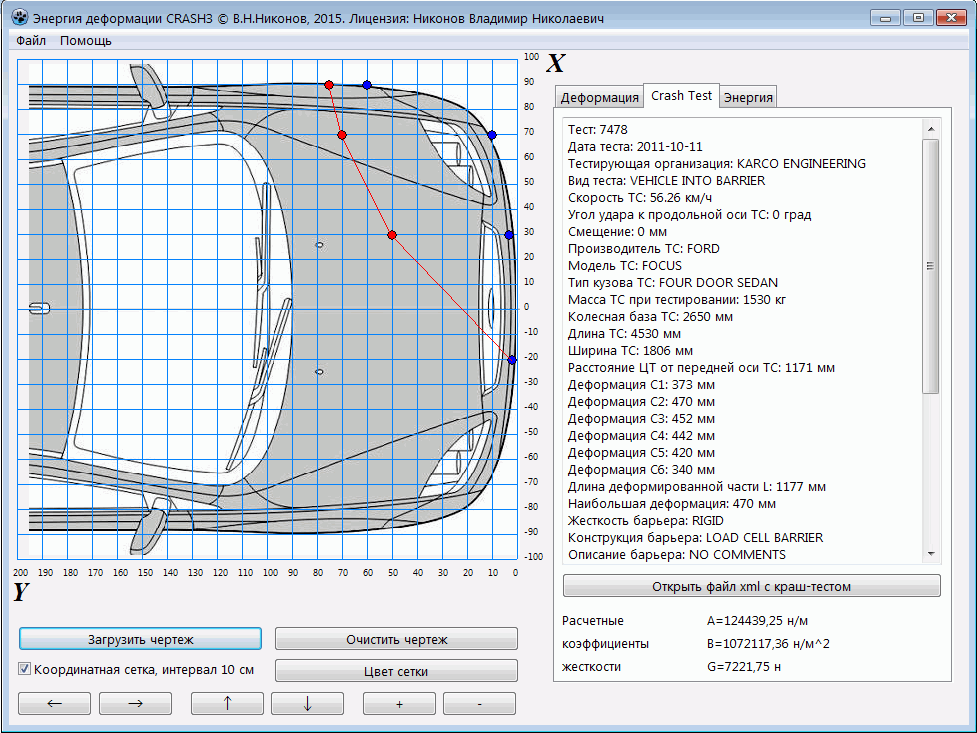Open the Помощь menu
Viewport: 977px width, 733px height.
86,41
